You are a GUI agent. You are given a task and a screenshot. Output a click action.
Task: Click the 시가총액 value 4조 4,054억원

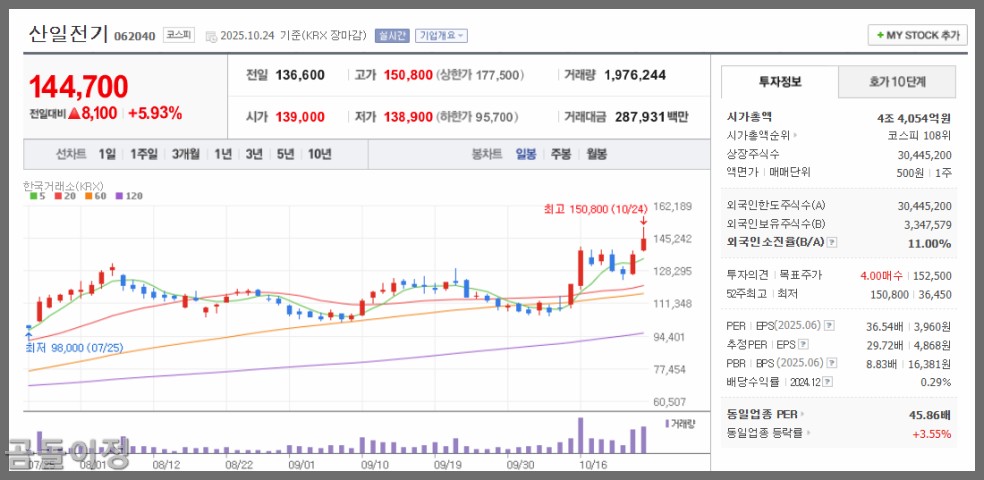click(x=914, y=117)
